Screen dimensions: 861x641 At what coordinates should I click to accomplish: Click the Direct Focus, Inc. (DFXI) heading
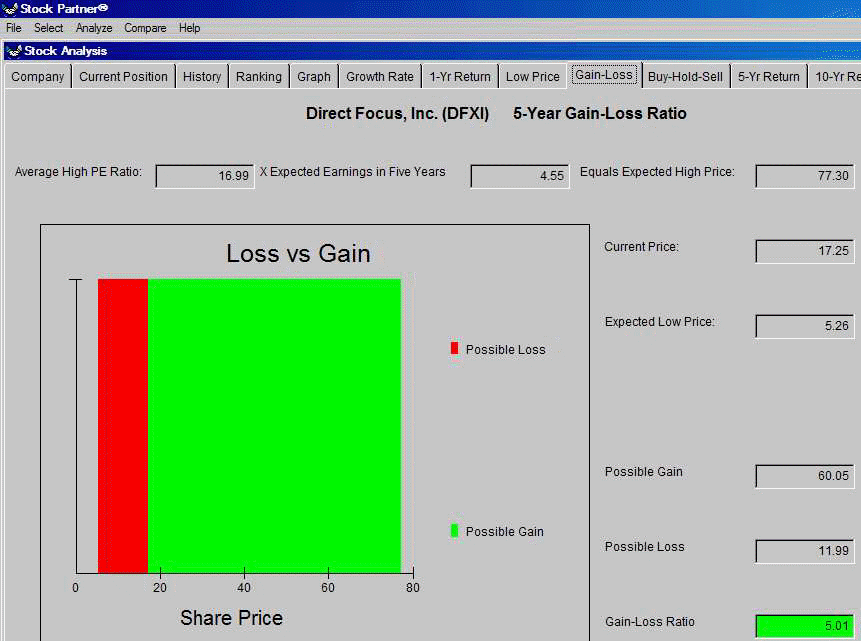(397, 114)
